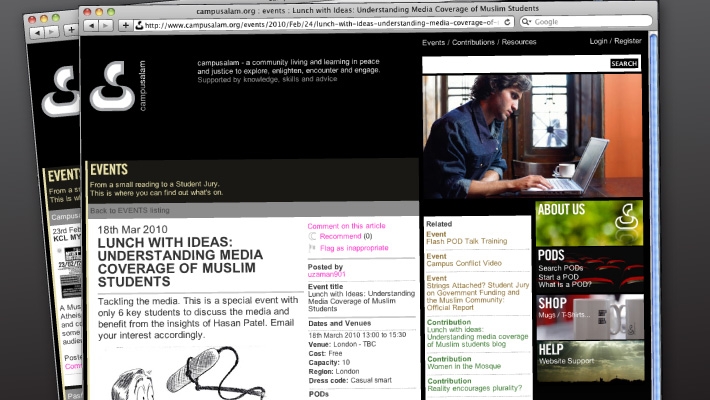Click the Reload icon in address bar
The width and height of the screenshot is (710, 400).
click(x=507, y=22)
